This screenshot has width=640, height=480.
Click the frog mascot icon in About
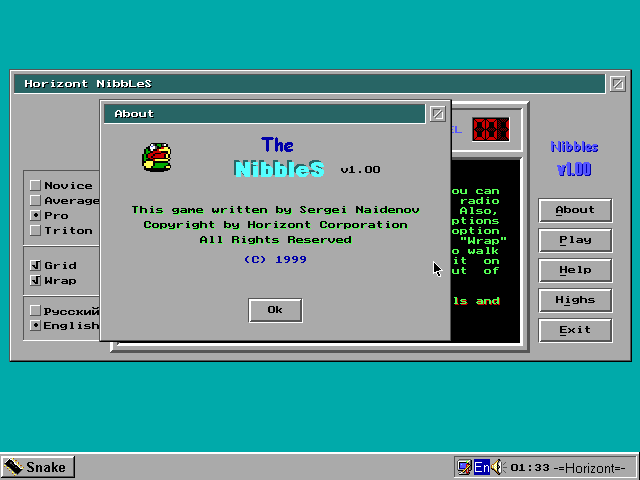pos(157,157)
